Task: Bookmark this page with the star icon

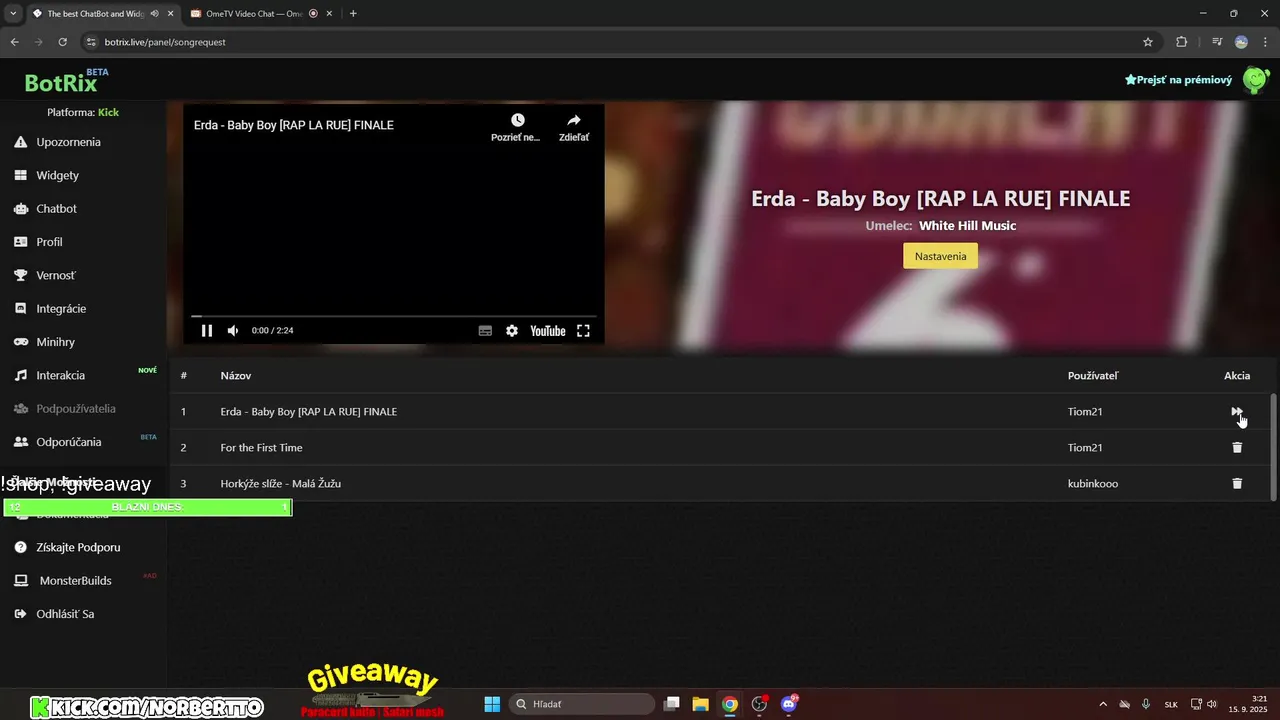Action: 1148,42
